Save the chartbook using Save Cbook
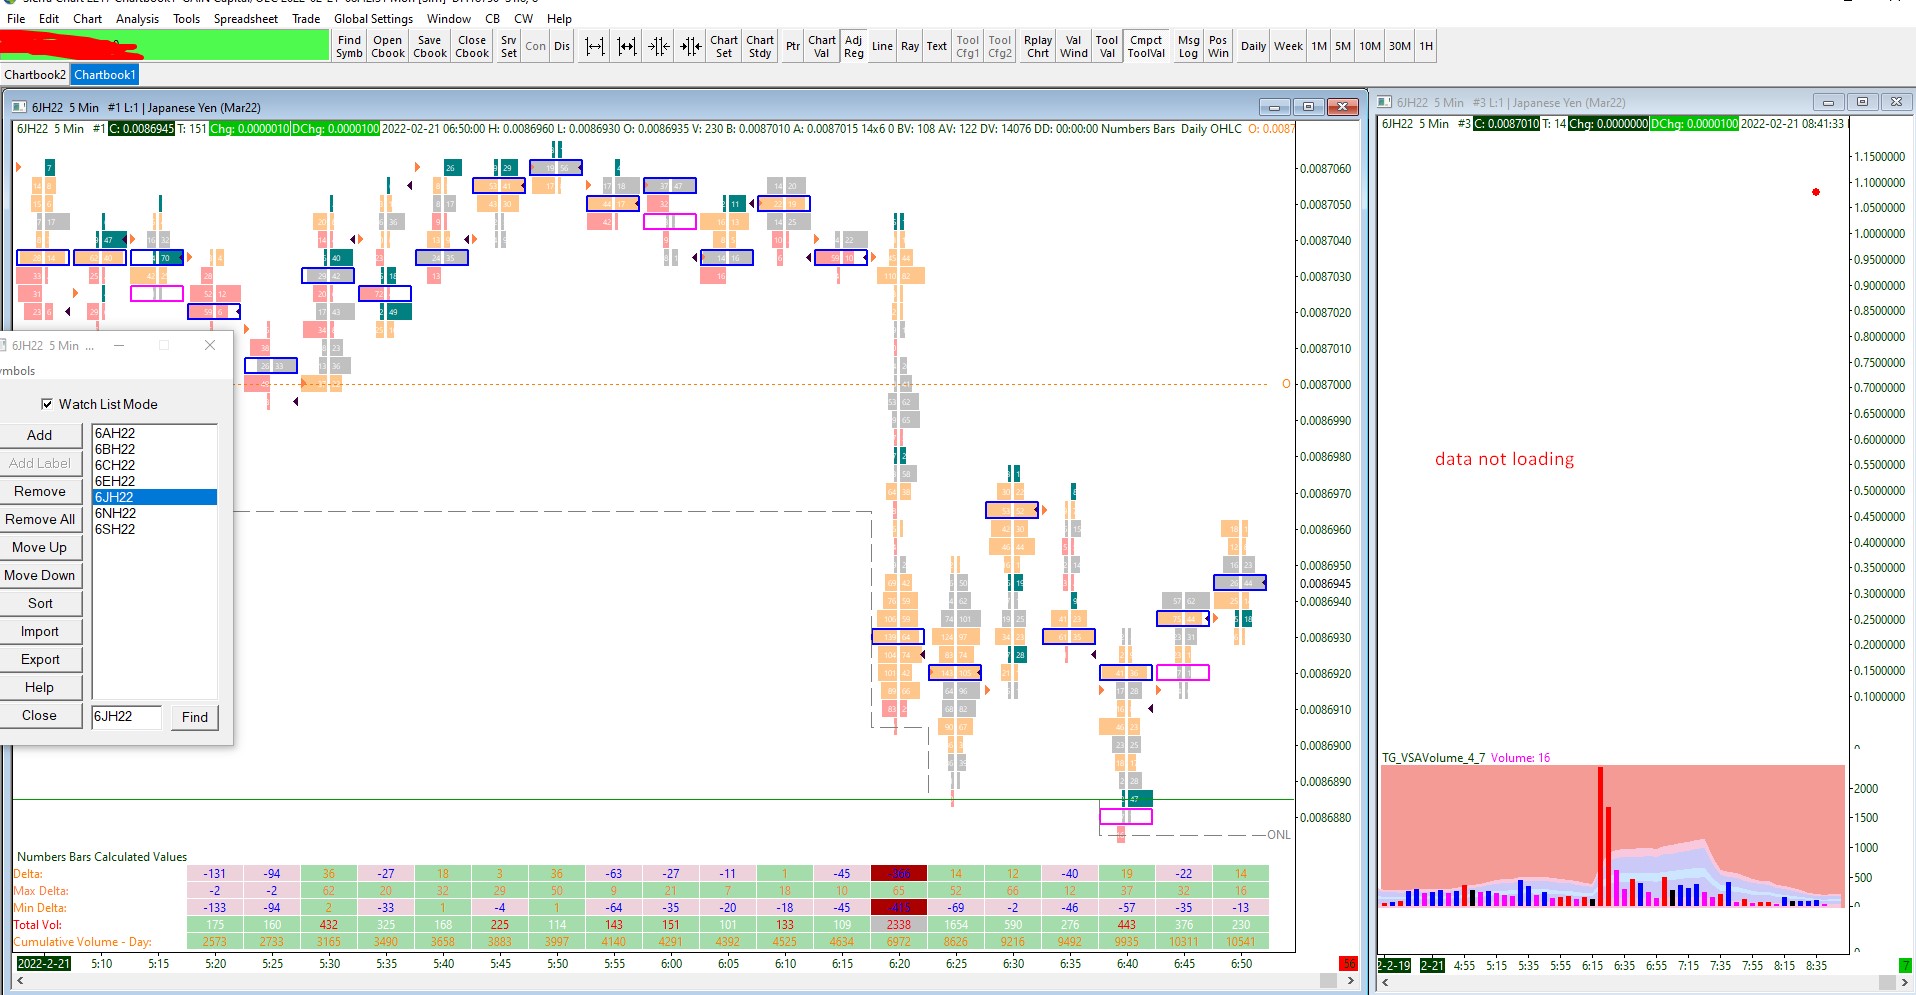 click(x=430, y=46)
